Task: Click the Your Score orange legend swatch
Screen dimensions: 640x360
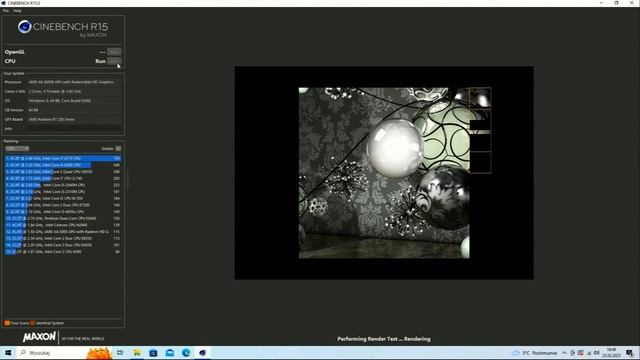Action: pyautogui.click(x=7, y=323)
